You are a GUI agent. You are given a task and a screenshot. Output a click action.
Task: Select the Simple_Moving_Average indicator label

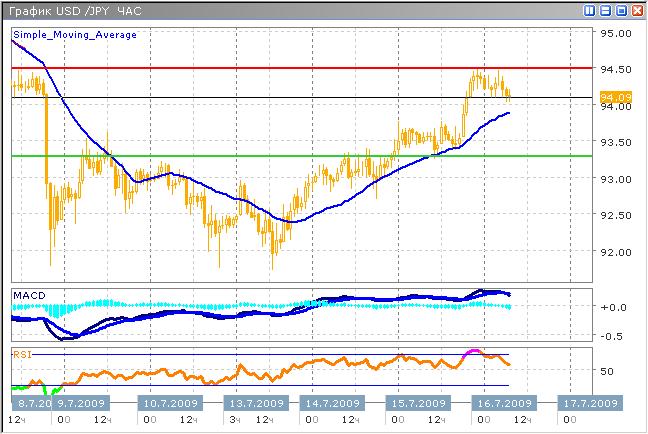tap(75, 35)
